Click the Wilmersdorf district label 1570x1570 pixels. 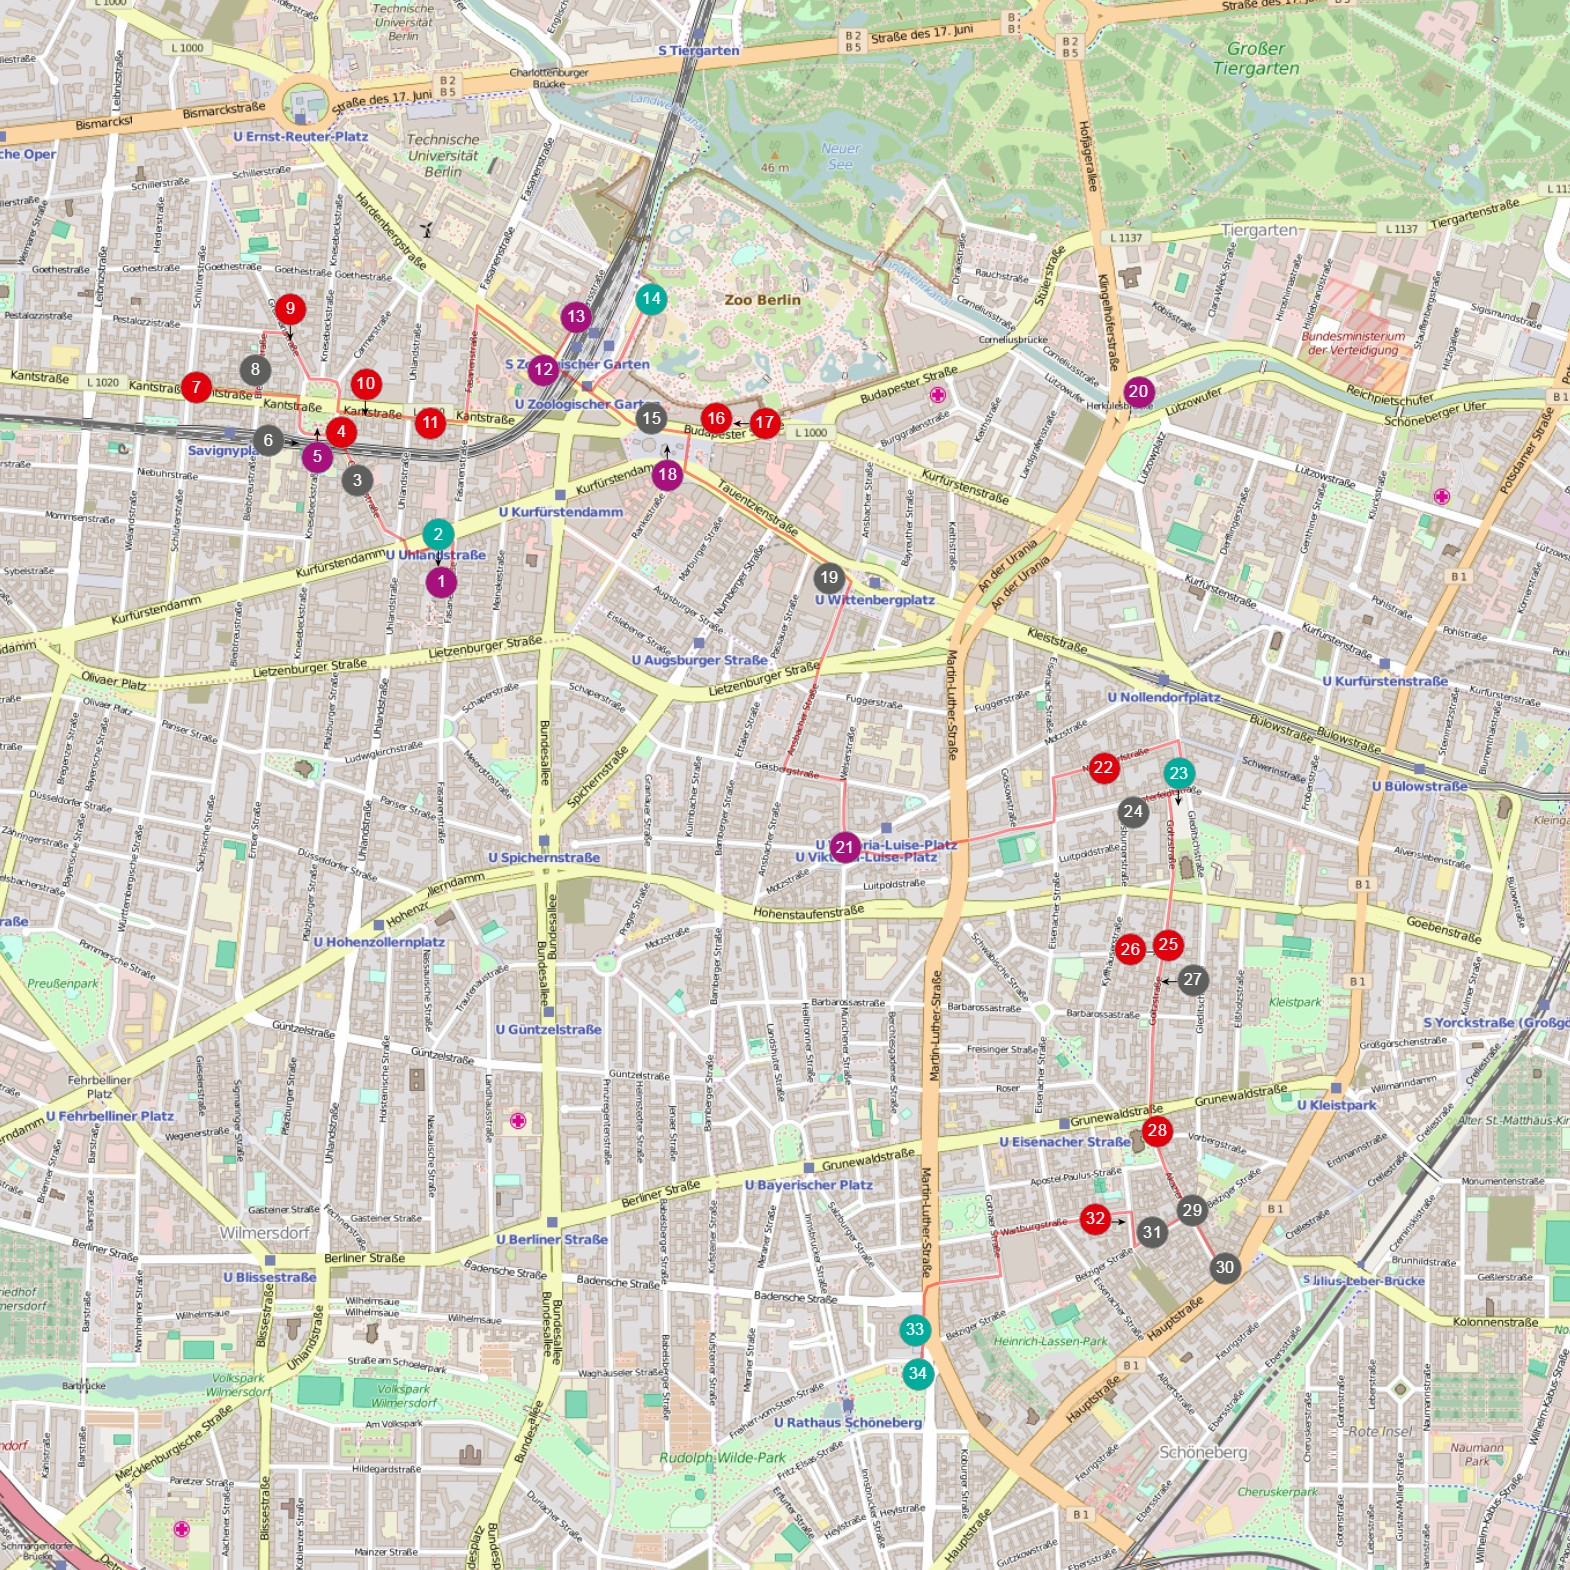click(264, 1234)
